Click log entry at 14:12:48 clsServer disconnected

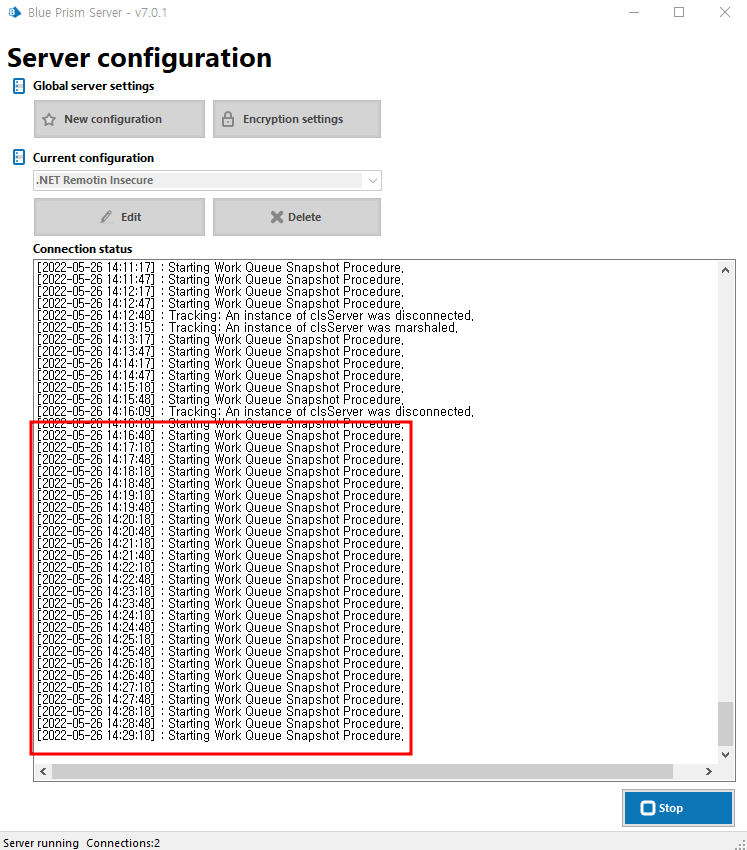coord(255,315)
